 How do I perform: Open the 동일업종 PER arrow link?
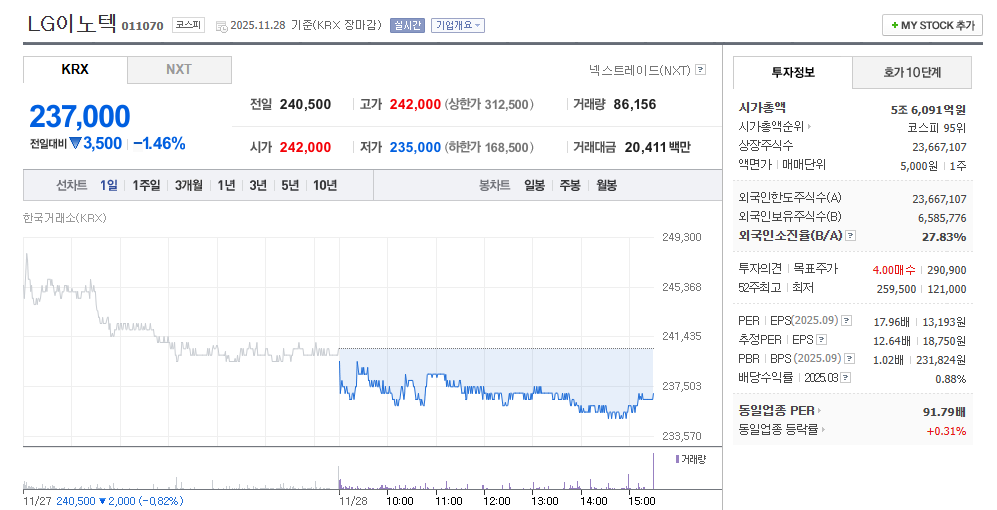point(820,411)
